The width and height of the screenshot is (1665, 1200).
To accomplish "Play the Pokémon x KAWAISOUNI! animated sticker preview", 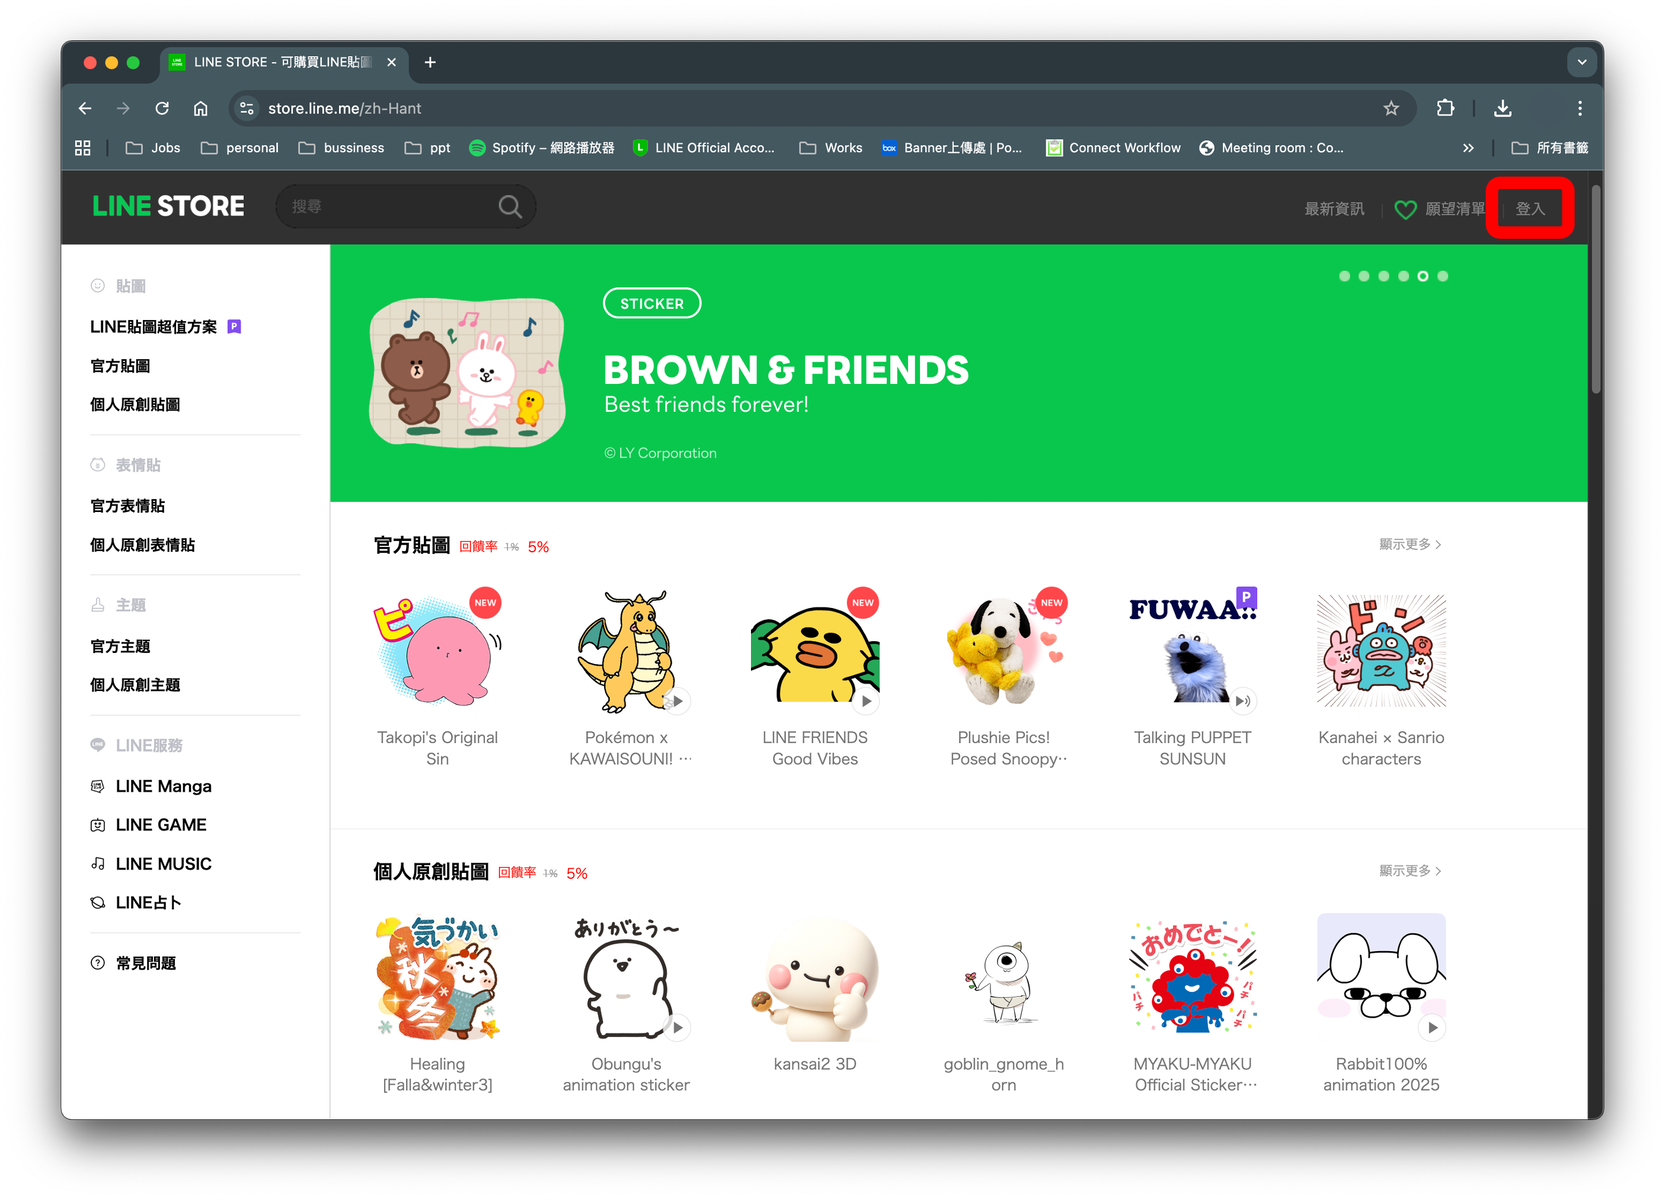I will (678, 701).
